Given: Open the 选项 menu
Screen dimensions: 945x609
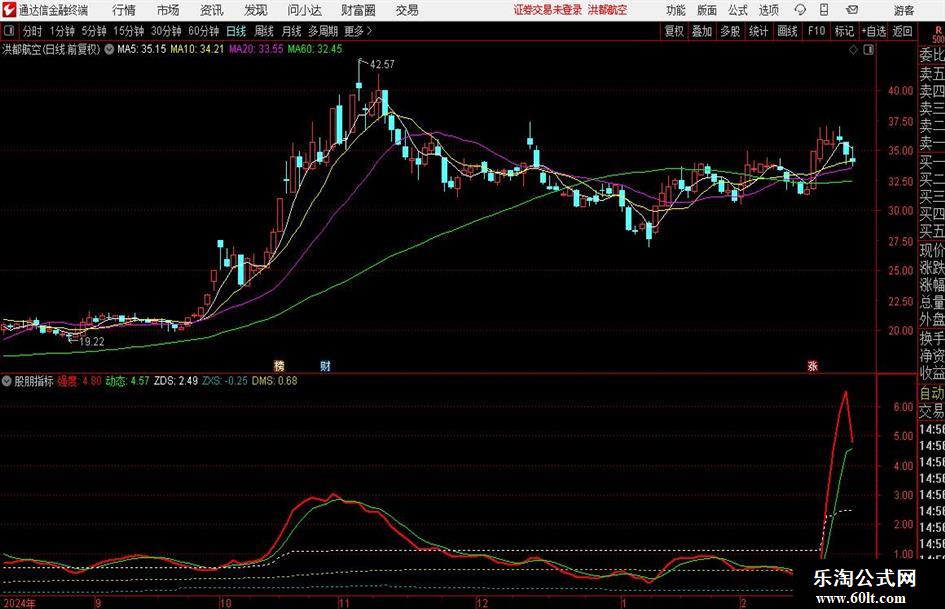Looking at the screenshot, I should point(768,10).
